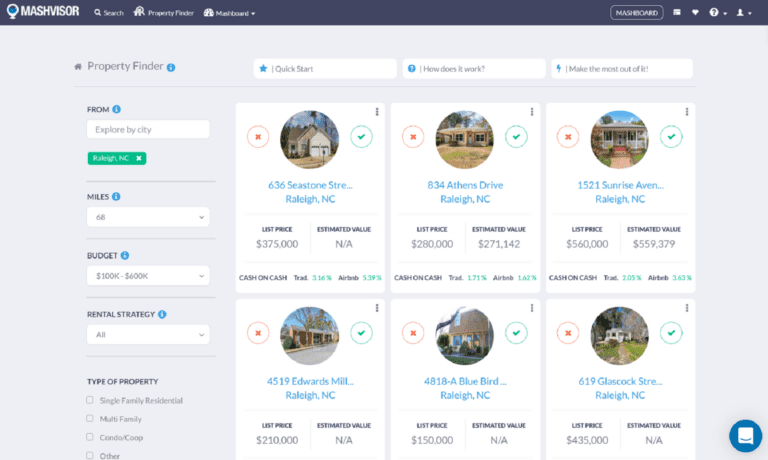768x460 pixels.
Task: Enable the Multi Family checkbox
Action: pos(90,418)
